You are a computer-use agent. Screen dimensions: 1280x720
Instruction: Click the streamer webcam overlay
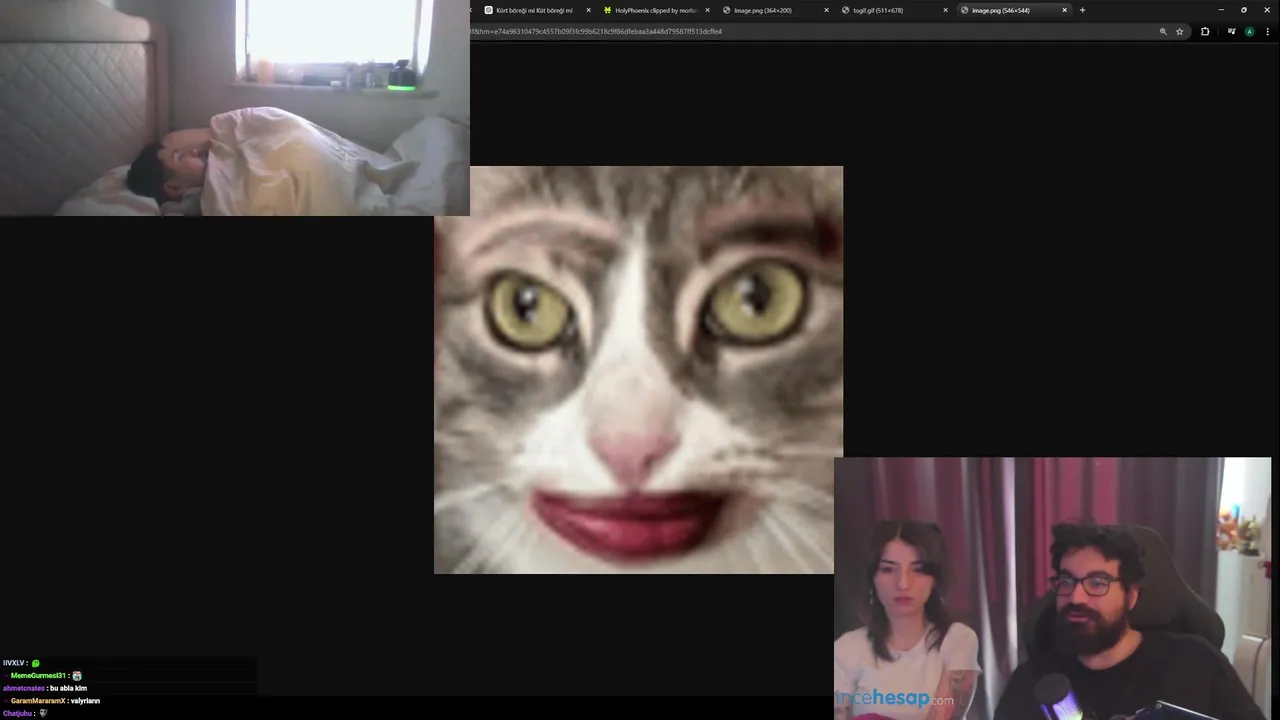1052,589
